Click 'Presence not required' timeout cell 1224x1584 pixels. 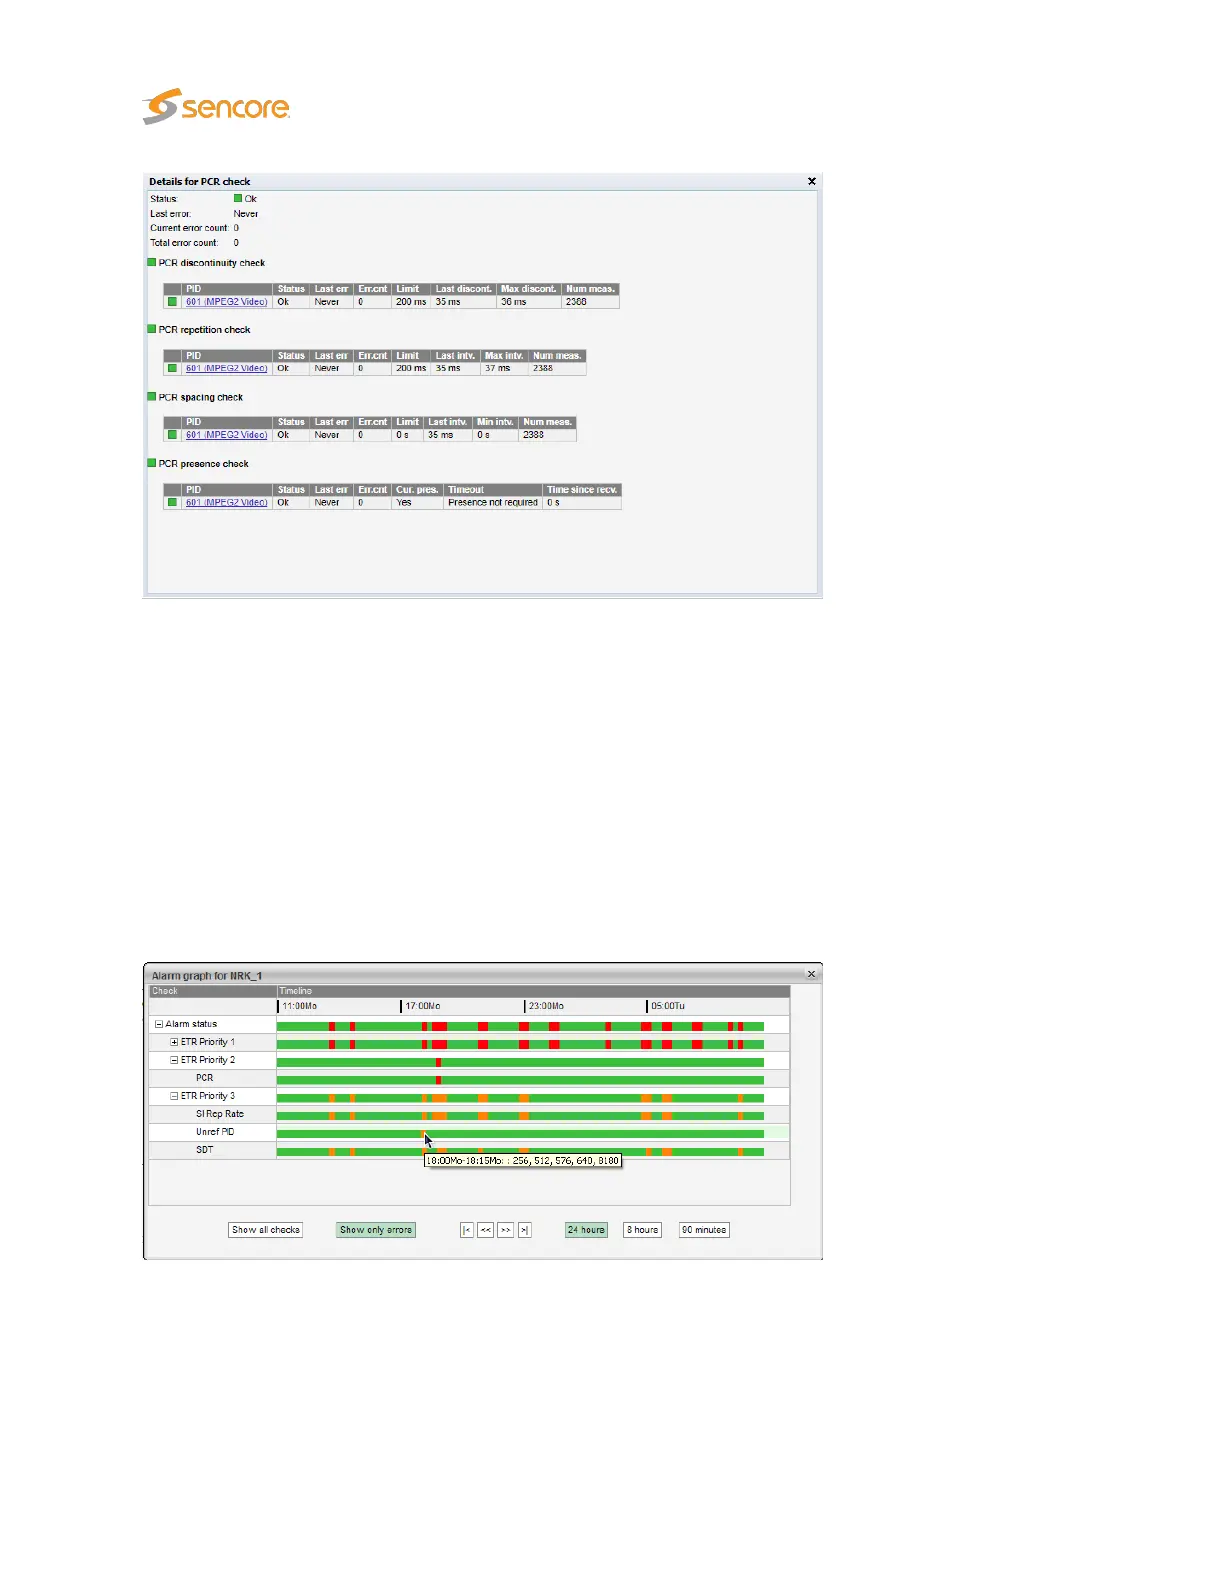493,503
